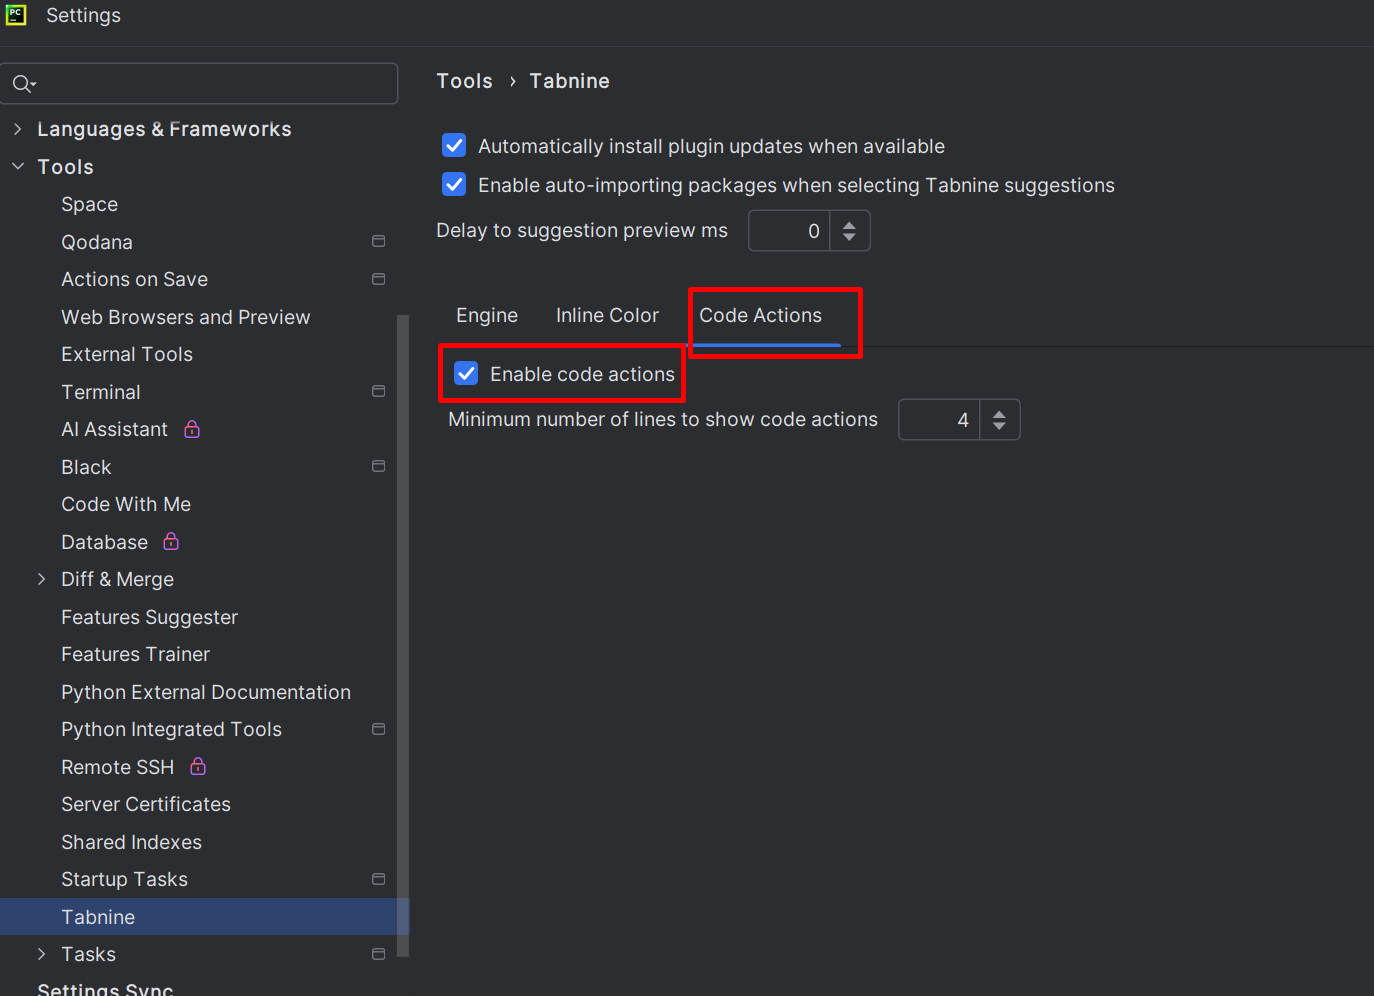Expand Languages & Frameworks section
The image size is (1374, 996).
point(17,128)
